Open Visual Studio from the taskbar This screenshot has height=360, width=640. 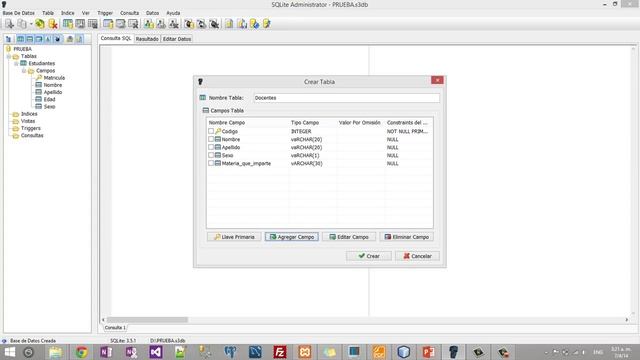coord(156,352)
